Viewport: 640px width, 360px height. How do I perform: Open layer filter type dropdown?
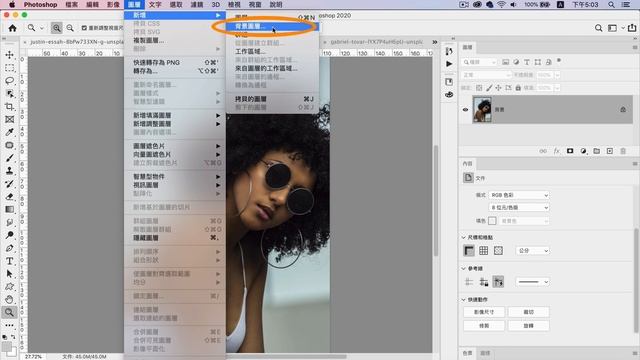(480, 62)
